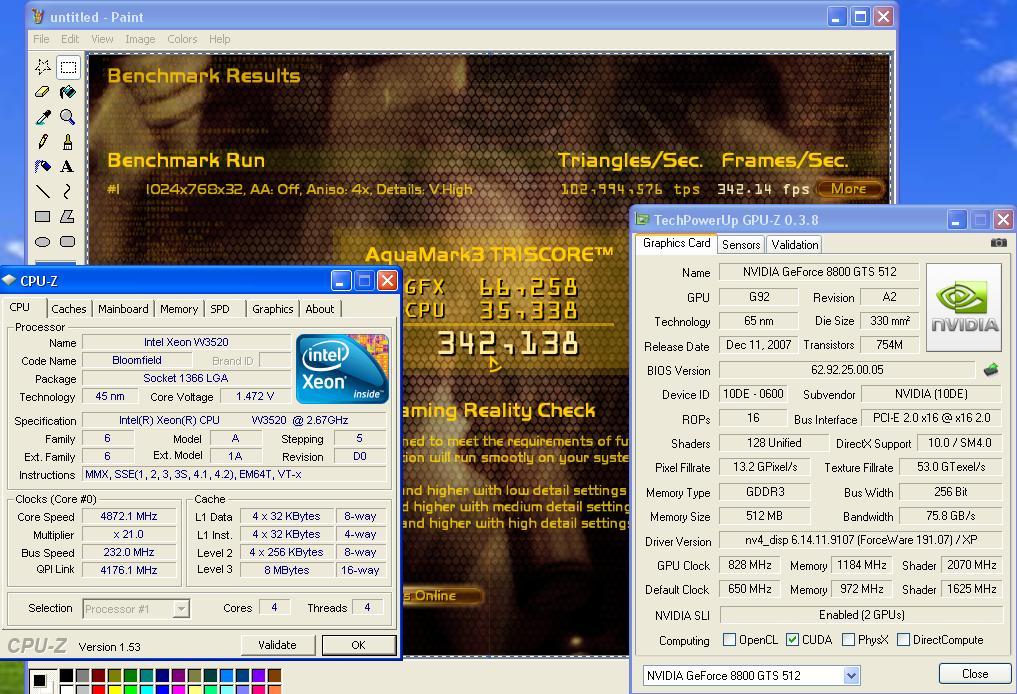1017x694 pixels.
Task: Click the CPU-Z title bar icon
Action: coord(9,280)
